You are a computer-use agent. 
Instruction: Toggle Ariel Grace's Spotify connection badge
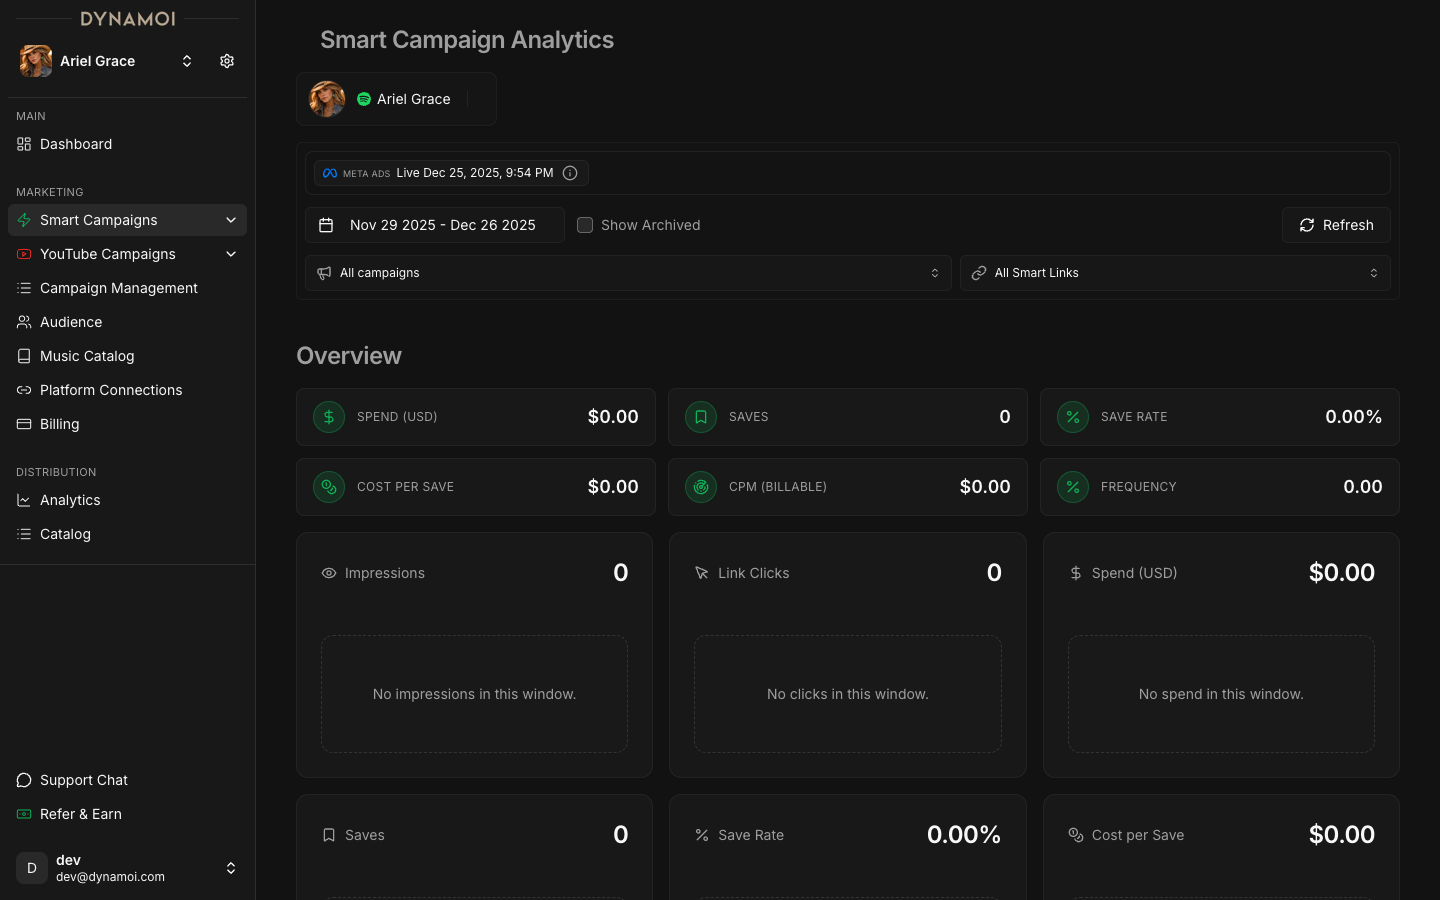pyautogui.click(x=362, y=98)
